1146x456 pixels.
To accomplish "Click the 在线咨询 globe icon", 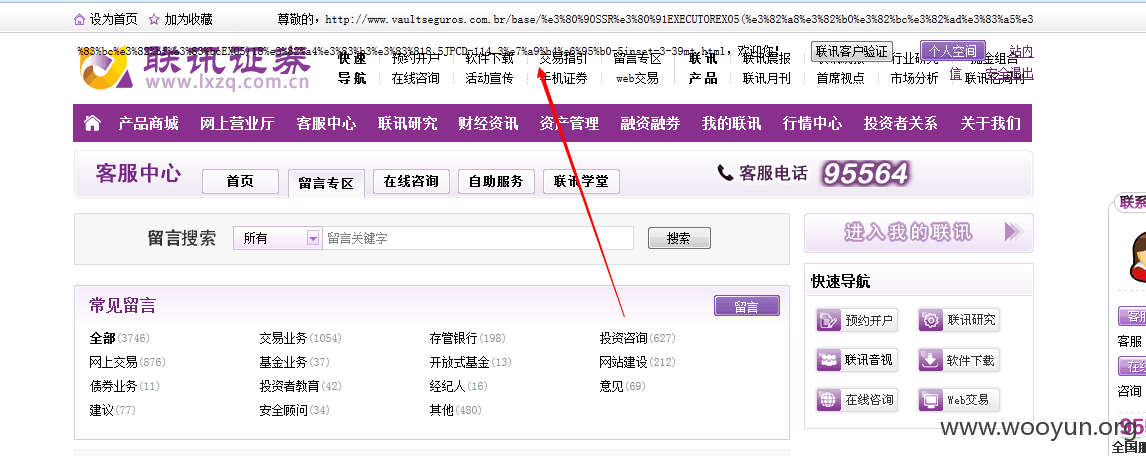I will [x=829, y=400].
